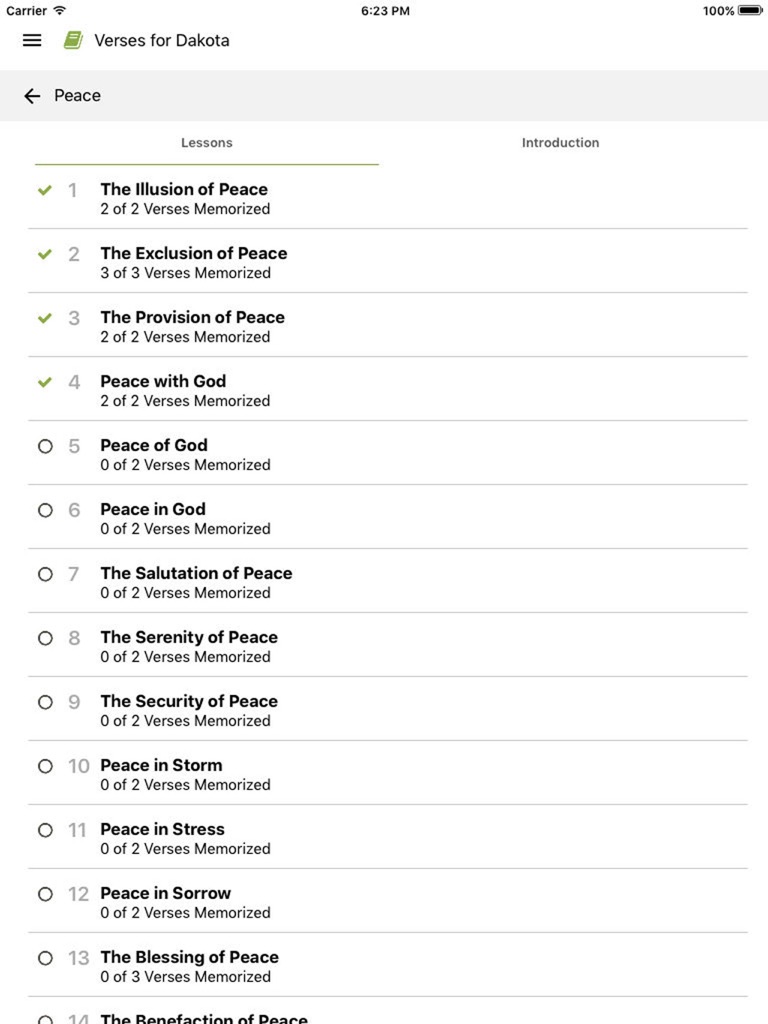Viewport: 768px width, 1024px height.
Task: Select the Lessons tab
Action: point(207,143)
